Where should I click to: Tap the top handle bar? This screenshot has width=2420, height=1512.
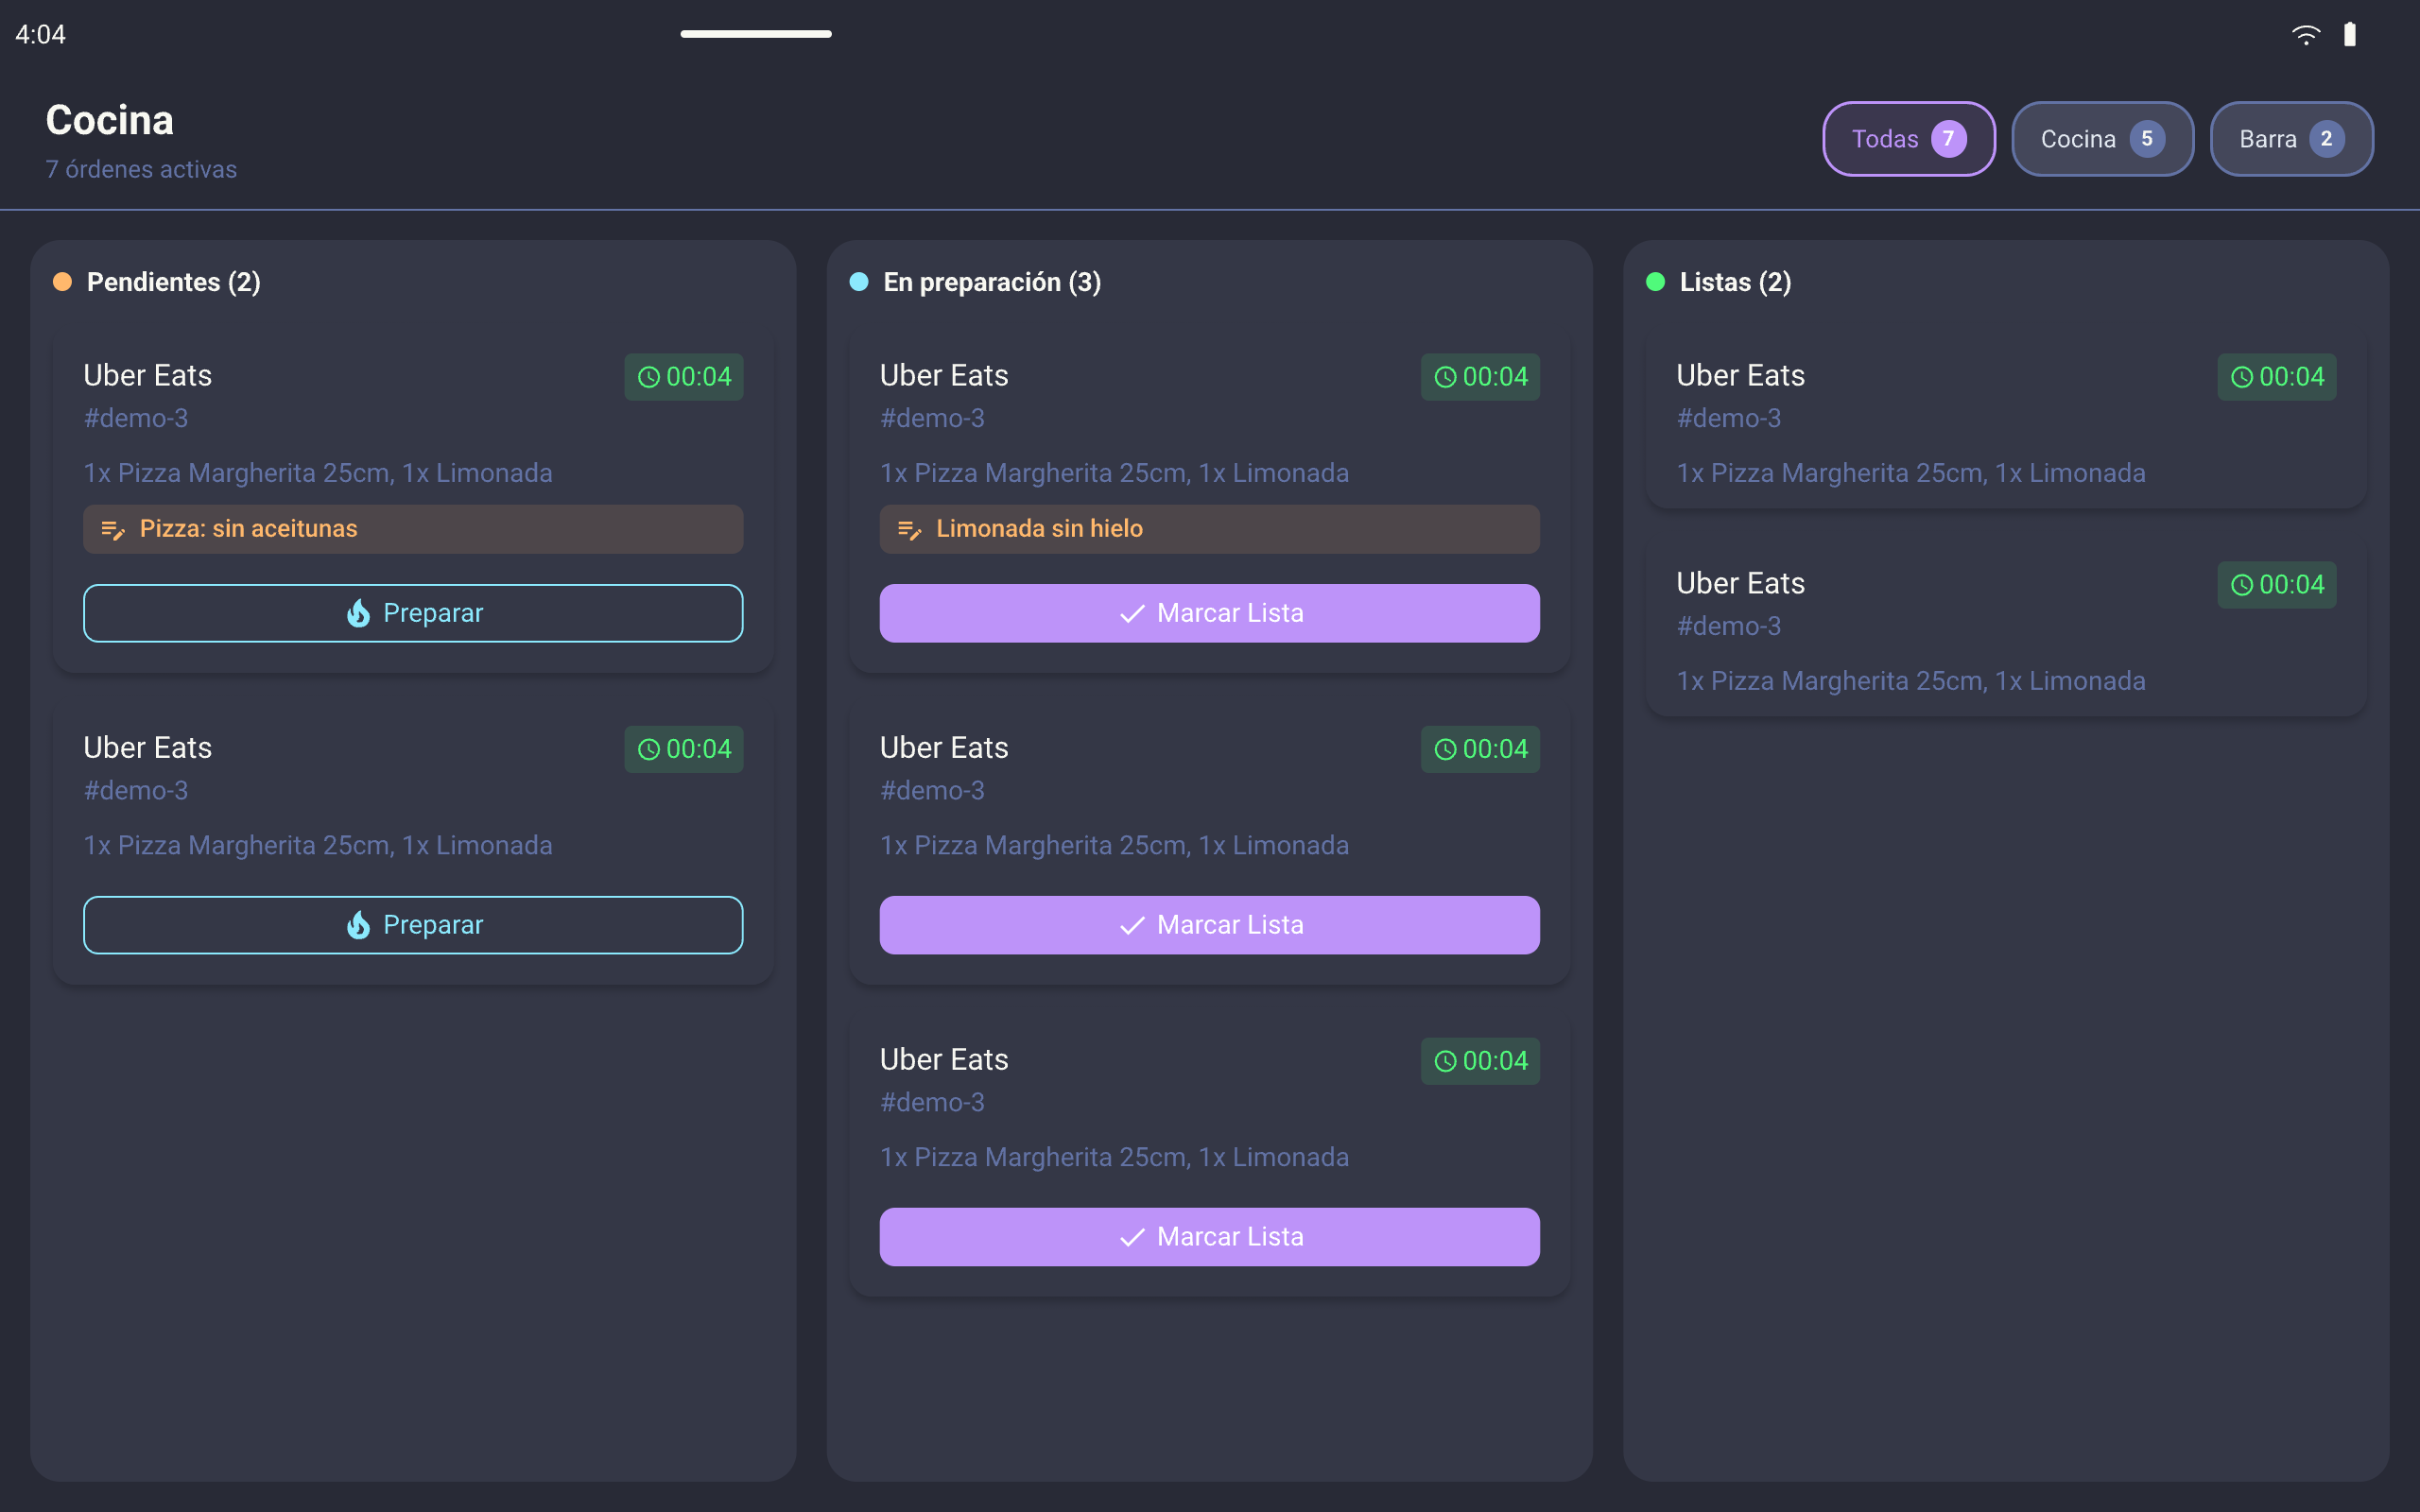[756, 34]
